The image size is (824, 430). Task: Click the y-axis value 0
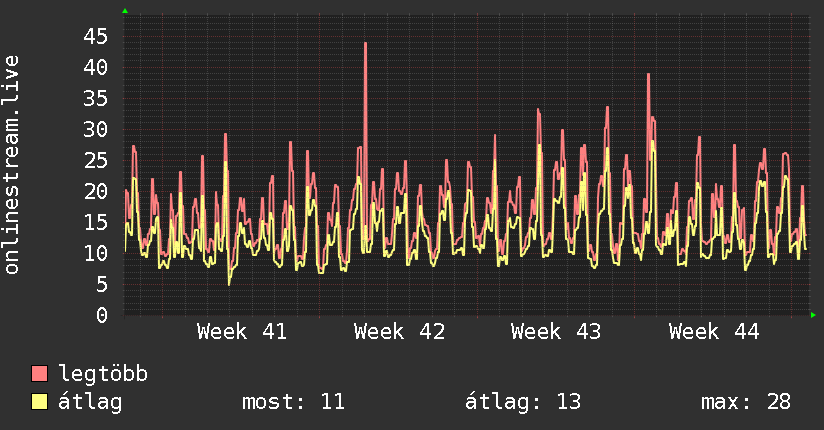[x=102, y=315]
